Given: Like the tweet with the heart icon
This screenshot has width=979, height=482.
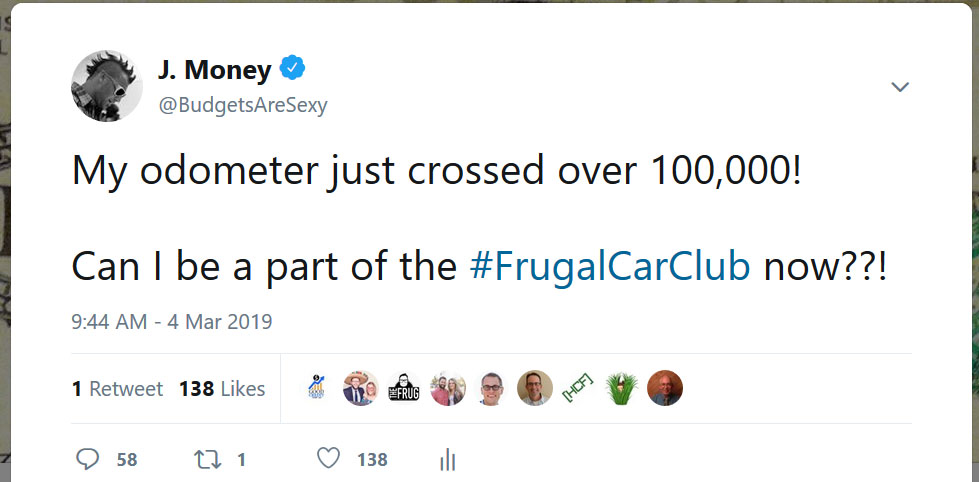Looking at the screenshot, I should click(328, 459).
